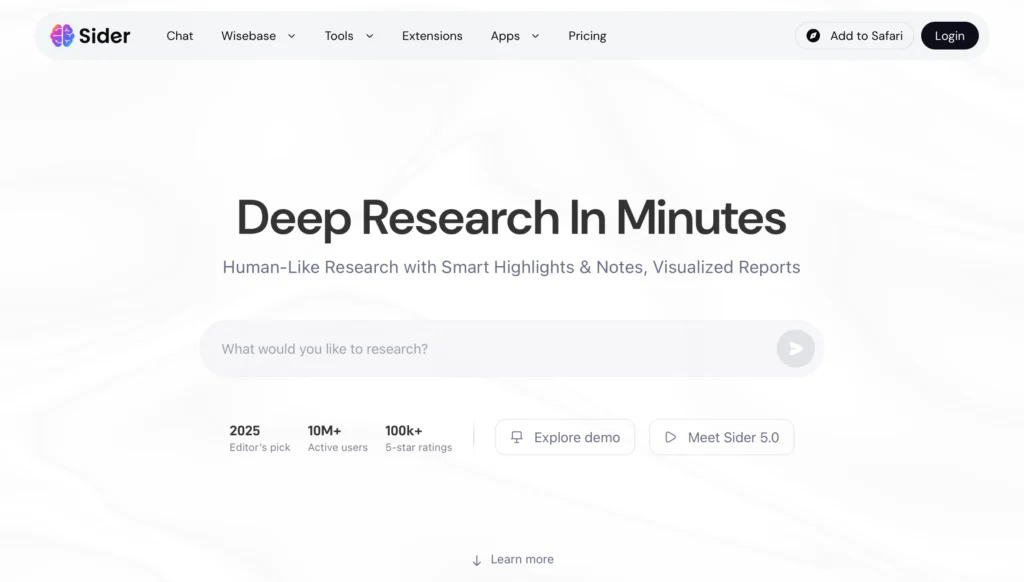The image size is (1024, 582).
Task: Click the send arrow icon in search box
Action: click(795, 349)
